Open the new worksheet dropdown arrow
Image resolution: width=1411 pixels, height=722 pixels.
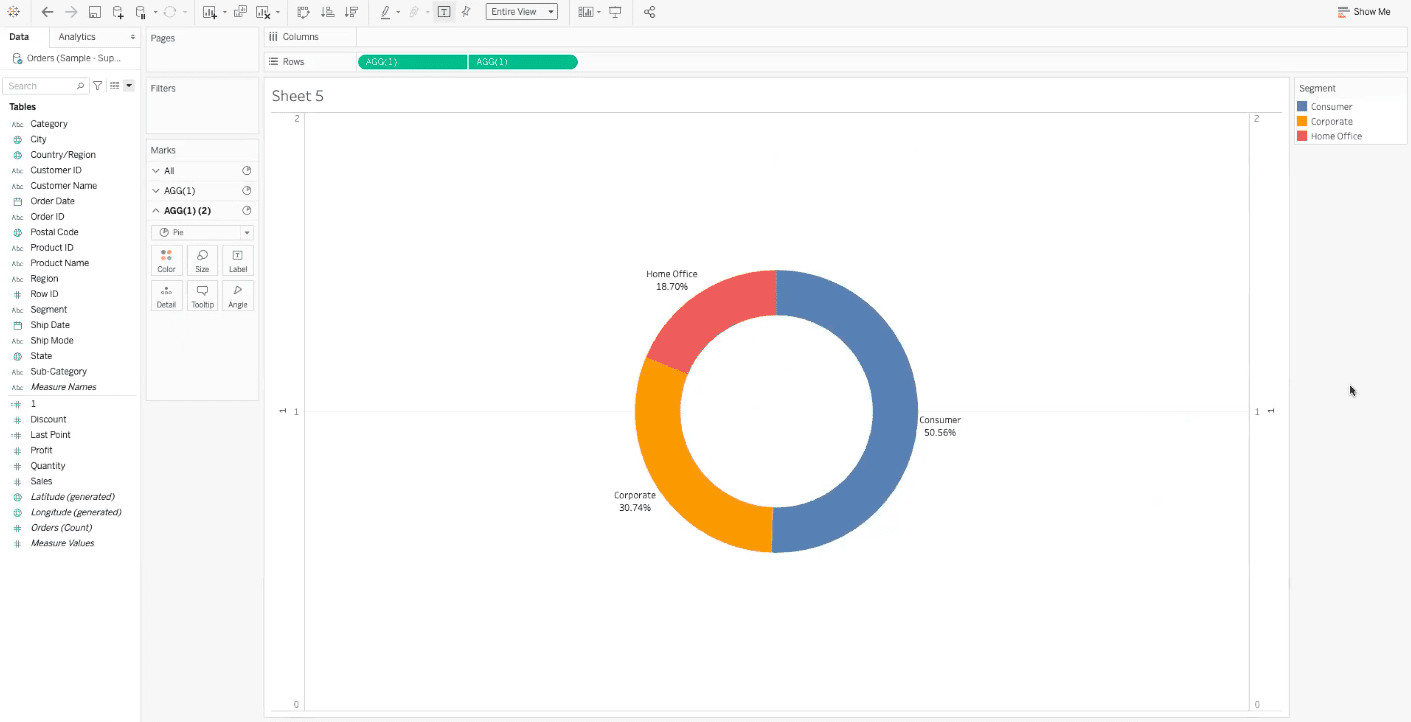pos(224,12)
